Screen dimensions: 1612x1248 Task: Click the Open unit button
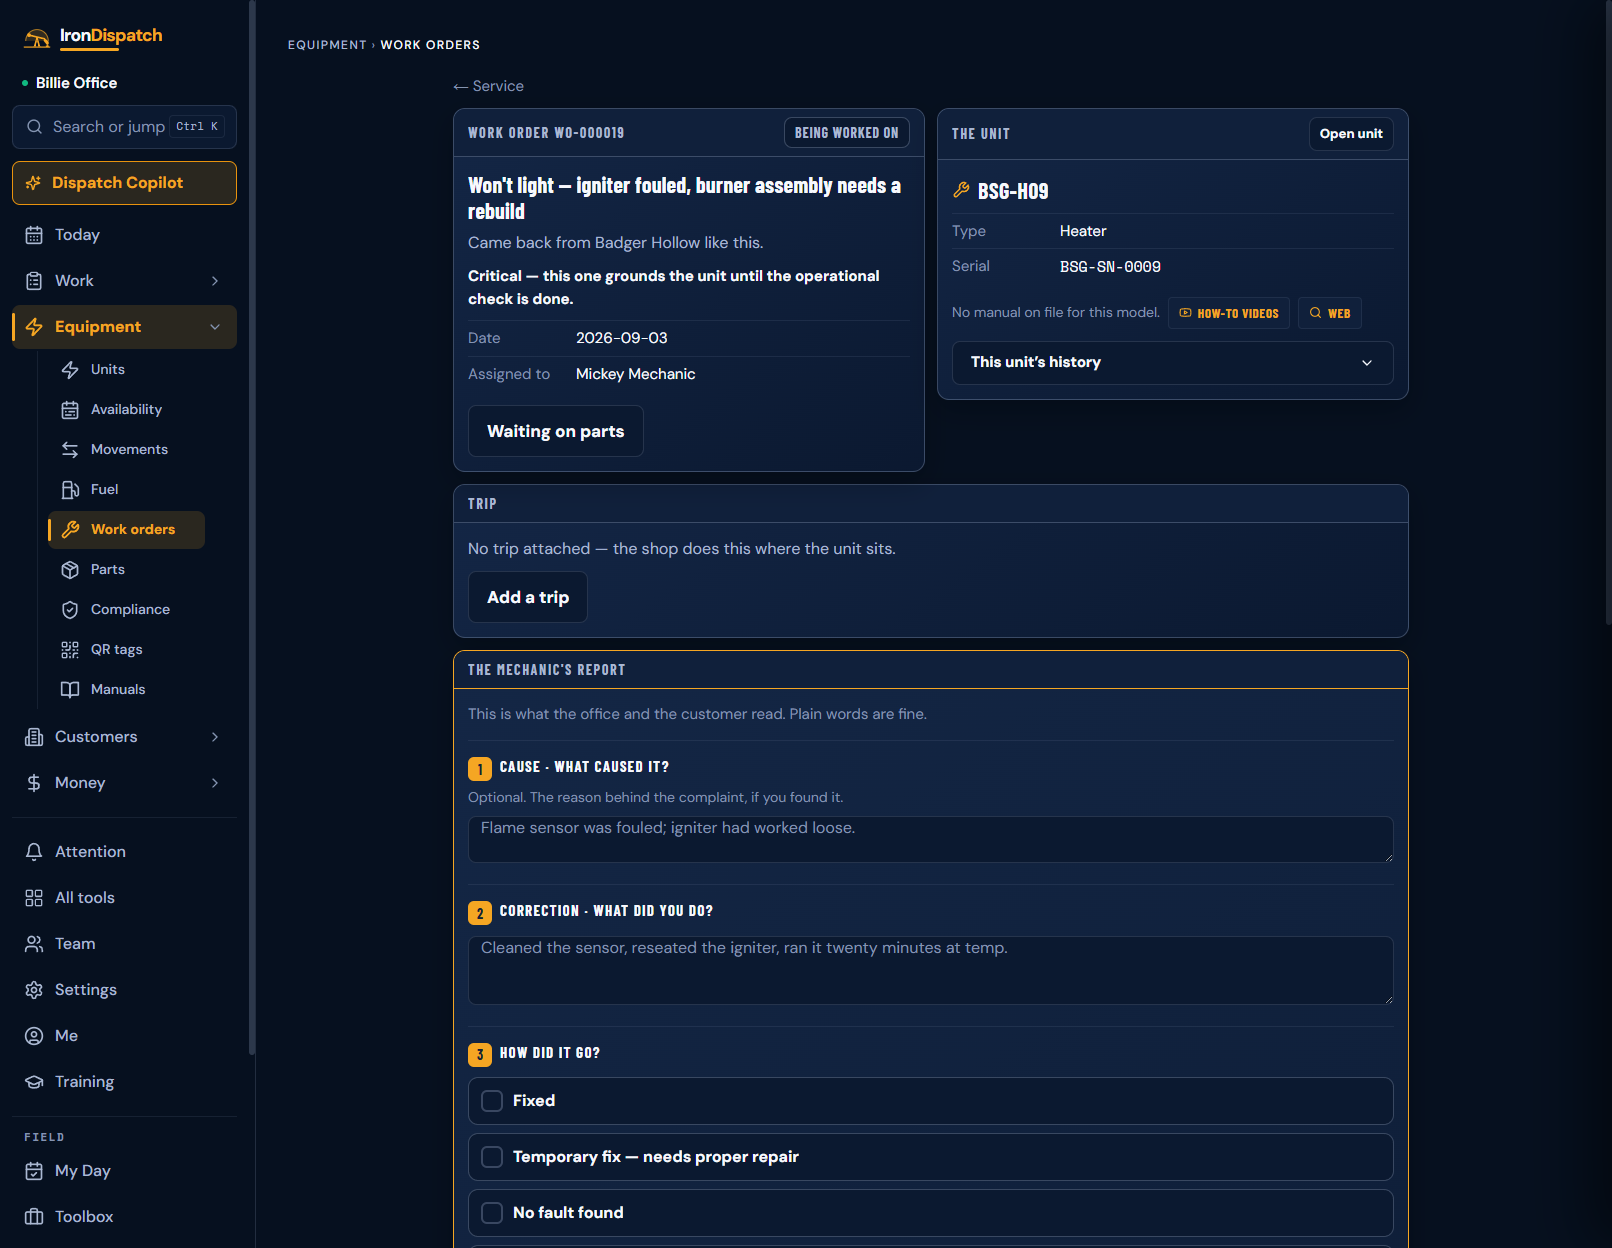[1351, 134]
